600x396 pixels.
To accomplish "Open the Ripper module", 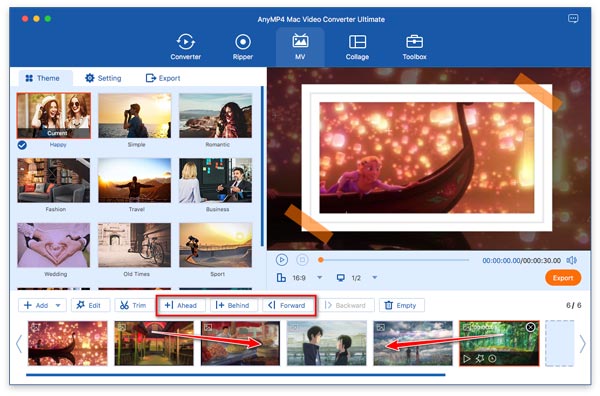I will (243, 47).
